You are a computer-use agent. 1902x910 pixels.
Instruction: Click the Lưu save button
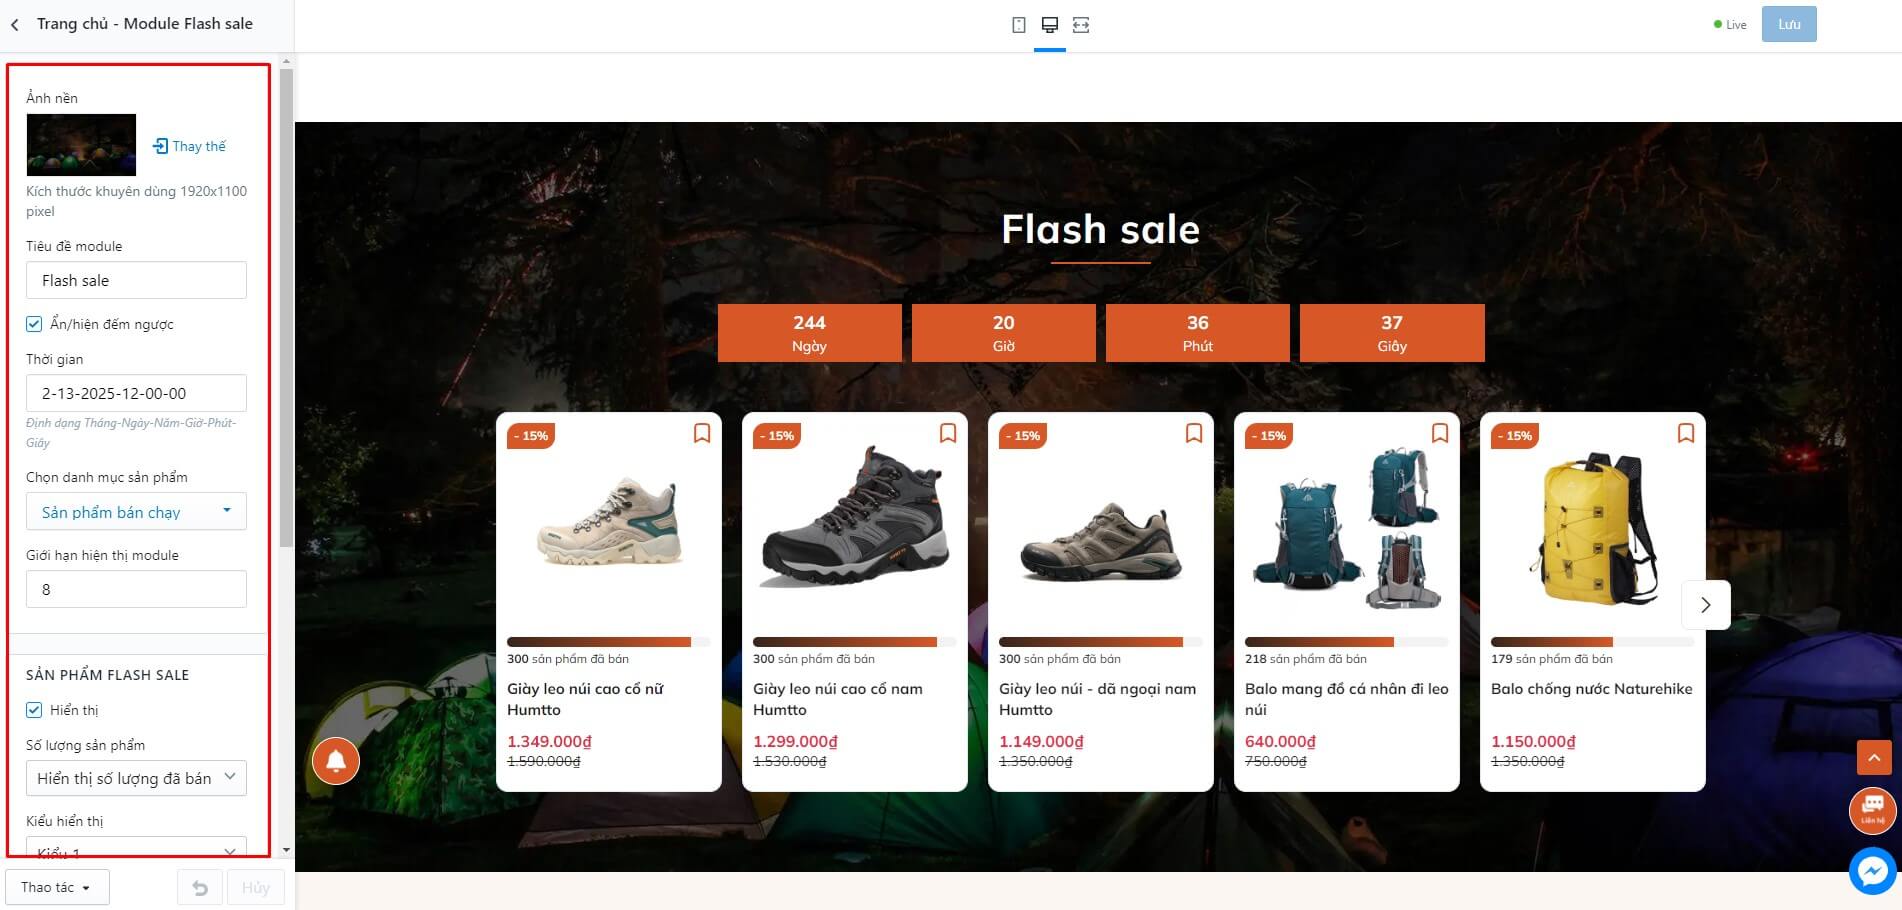(1789, 24)
